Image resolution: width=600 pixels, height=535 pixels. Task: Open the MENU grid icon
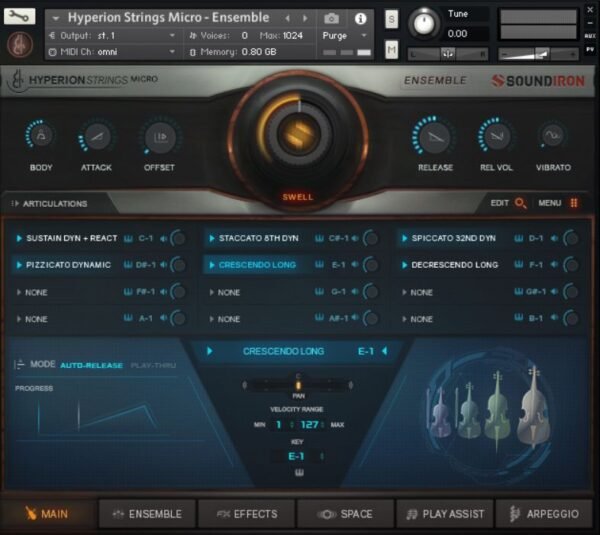click(x=574, y=203)
